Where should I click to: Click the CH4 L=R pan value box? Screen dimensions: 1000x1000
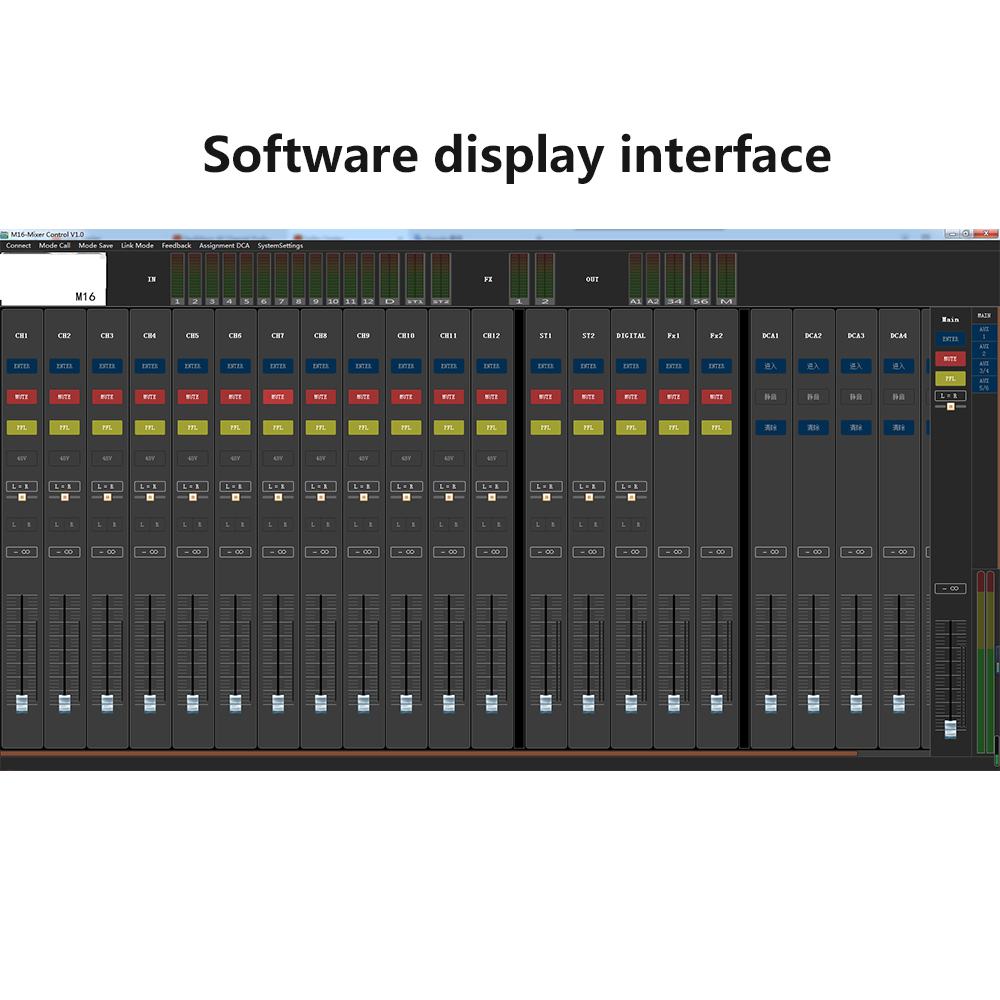point(150,487)
